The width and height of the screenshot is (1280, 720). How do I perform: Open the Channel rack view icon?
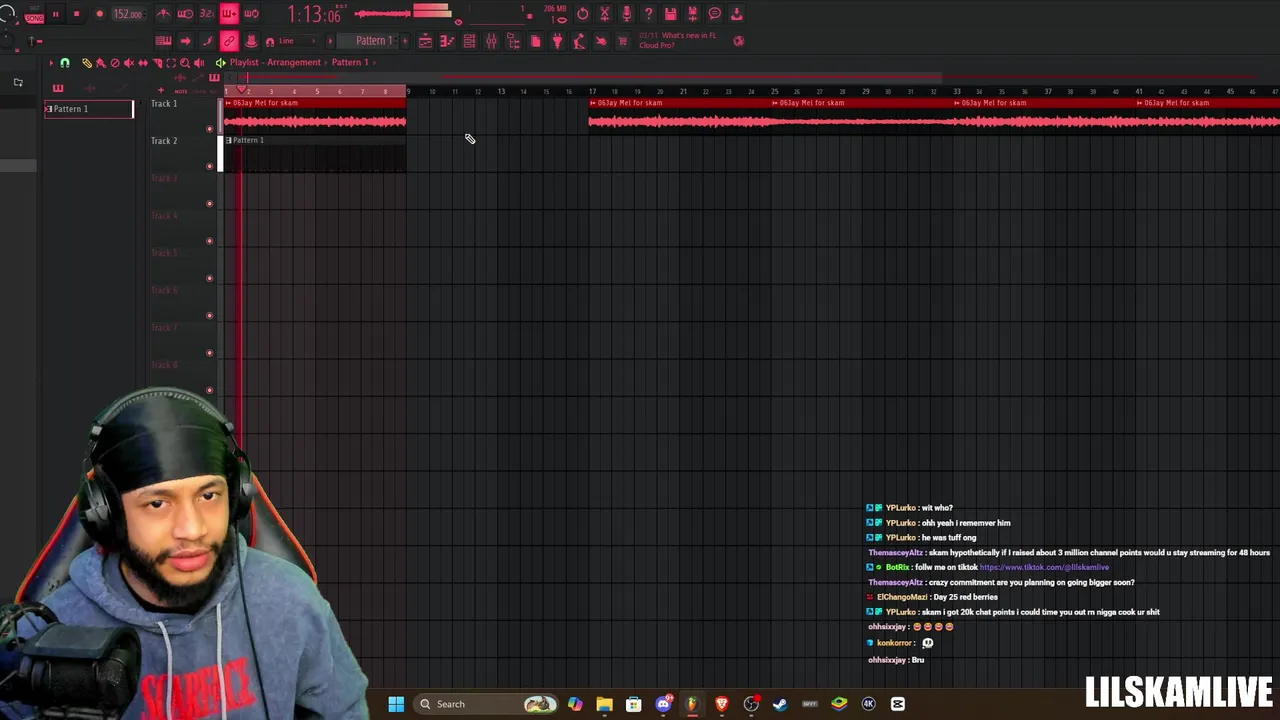469,41
